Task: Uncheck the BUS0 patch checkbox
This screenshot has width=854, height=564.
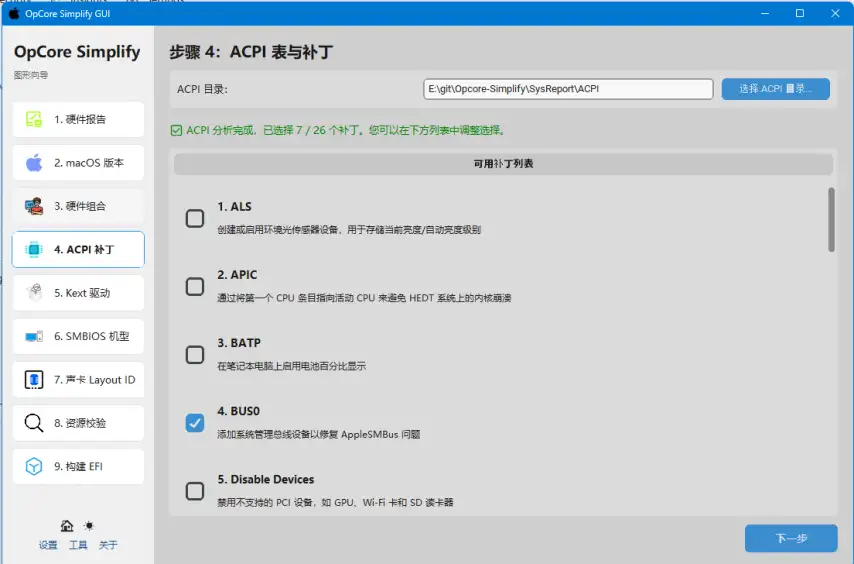Action: click(195, 423)
